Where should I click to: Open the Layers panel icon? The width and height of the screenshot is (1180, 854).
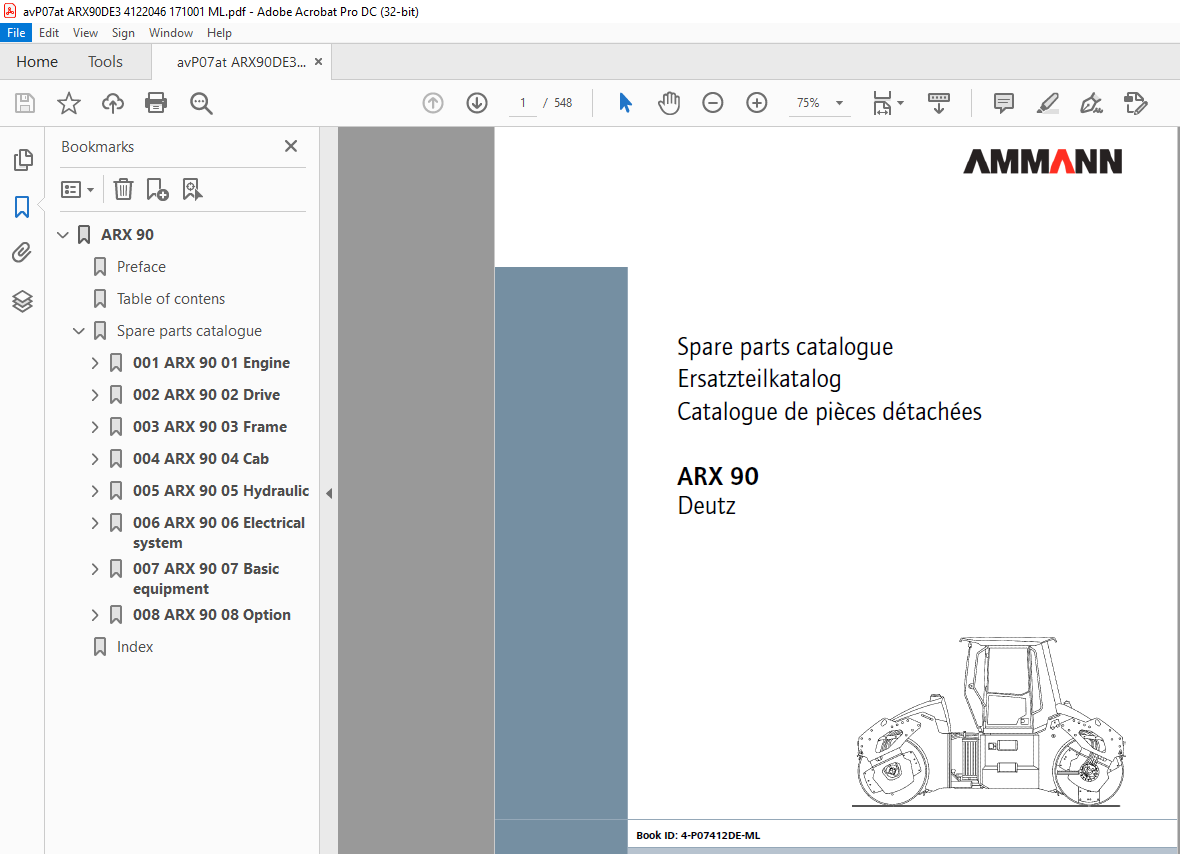click(x=22, y=302)
